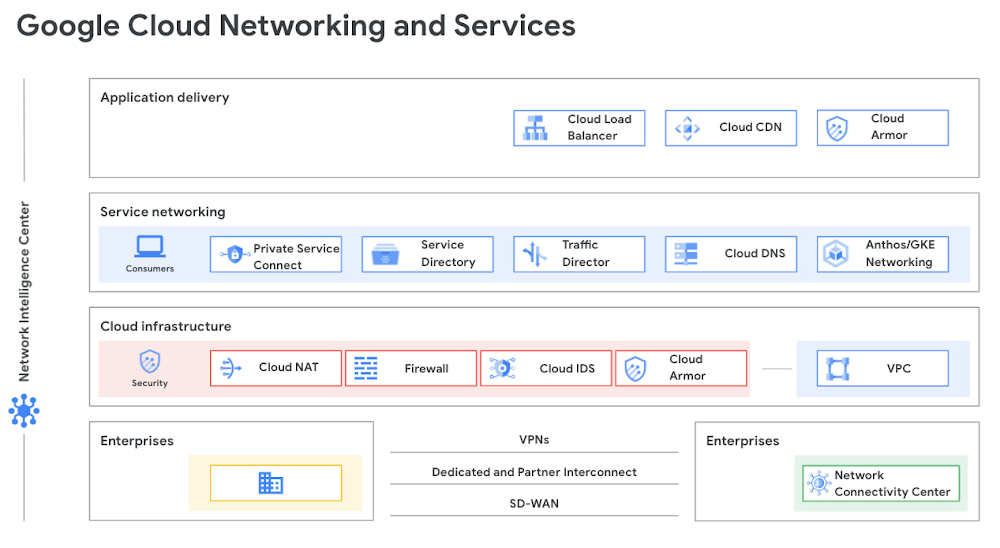Select the VPC label
The height and width of the screenshot is (548, 1000).
point(898,368)
